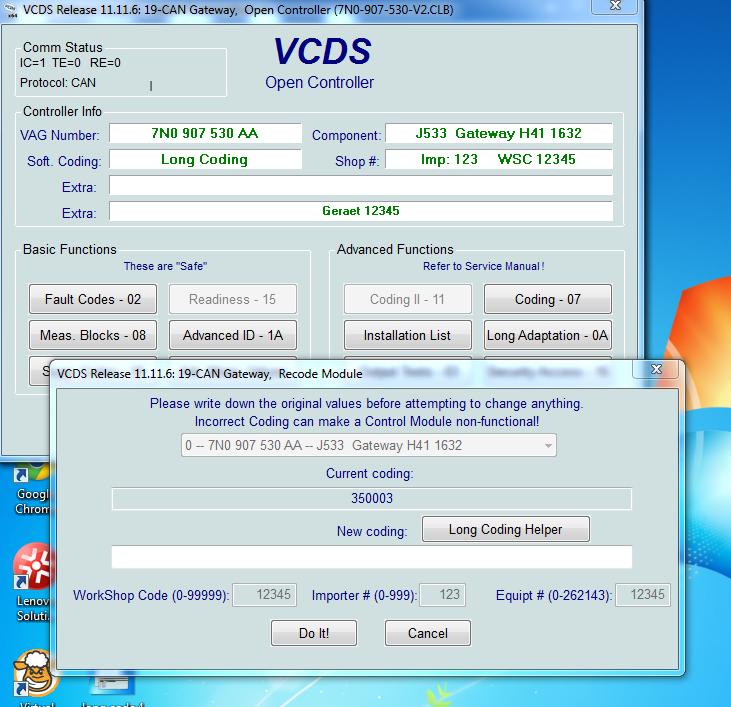The image size is (731, 707).
Task: Open the Lenovo Solution desktop shortcut
Action: click(x=32, y=583)
